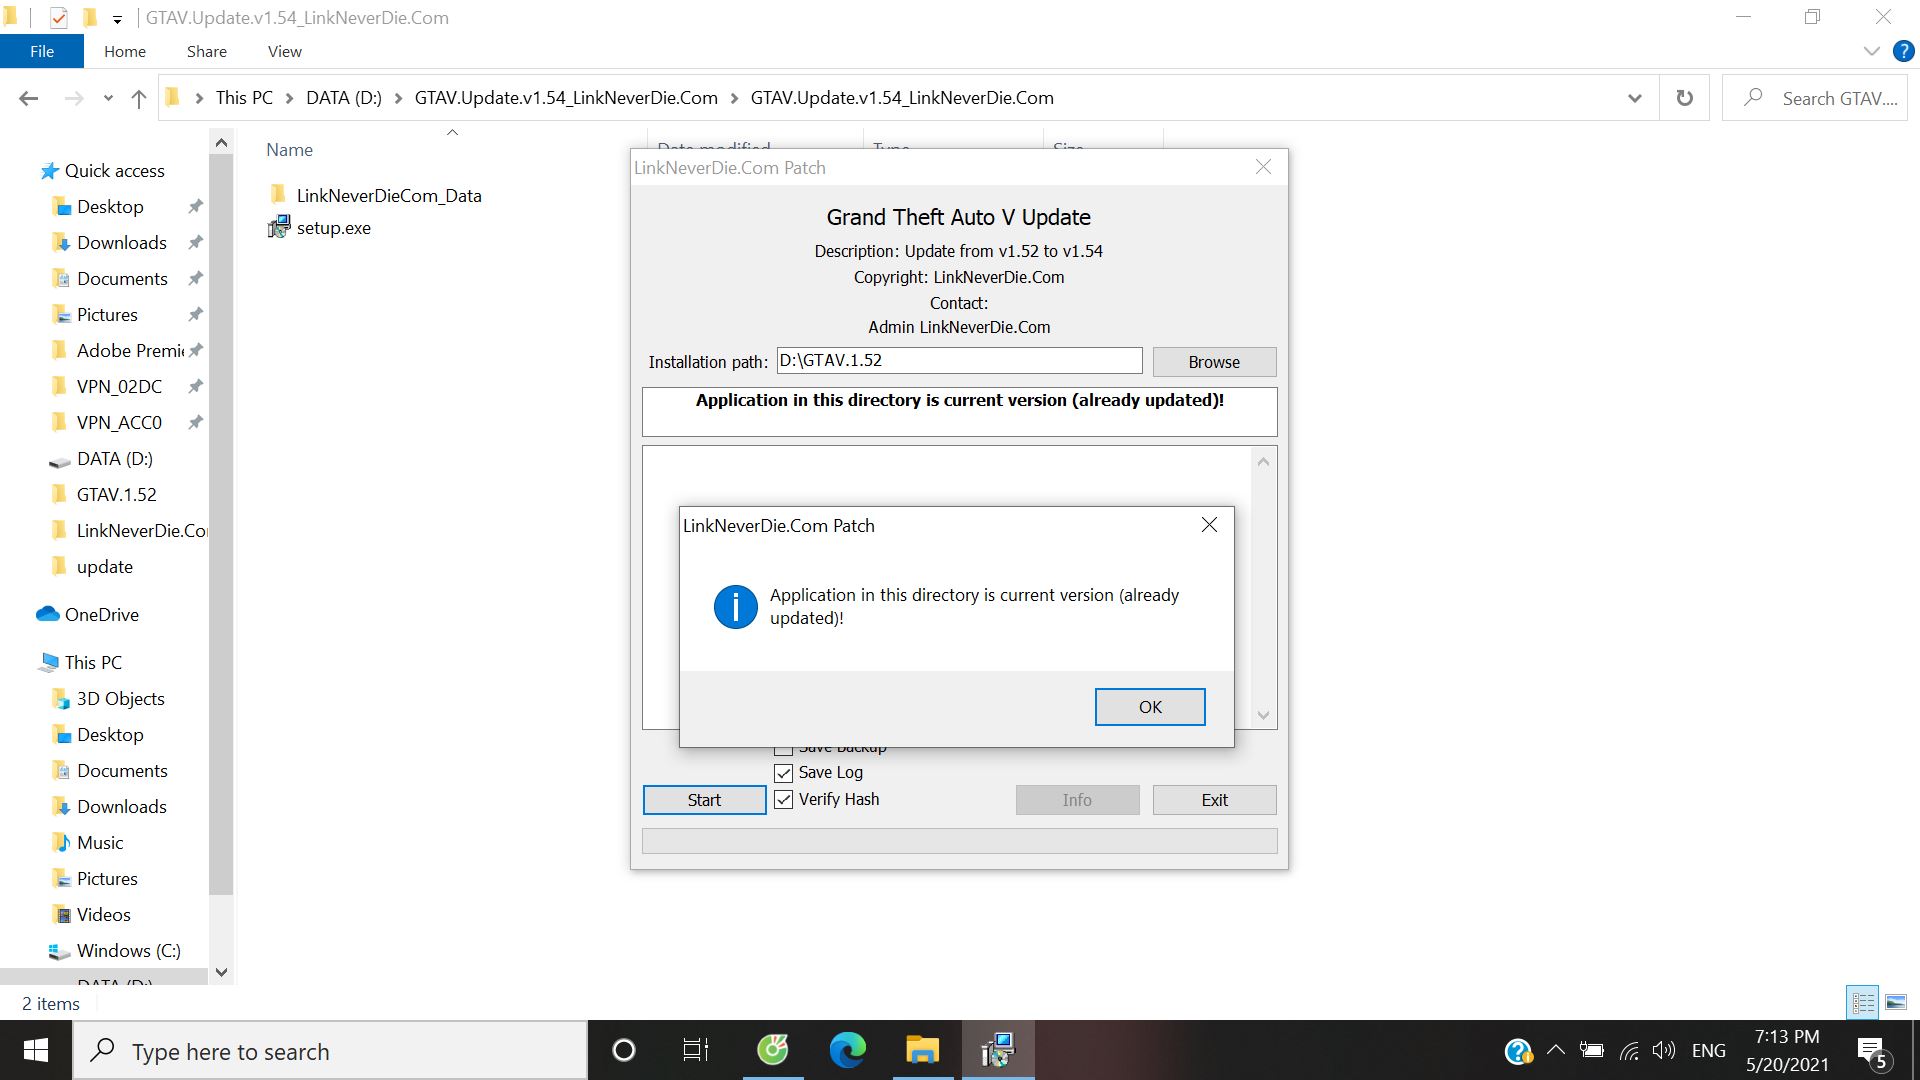Open the Wi-Fi network tray icon
The image size is (1920, 1080).
(x=1628, y=1051)
